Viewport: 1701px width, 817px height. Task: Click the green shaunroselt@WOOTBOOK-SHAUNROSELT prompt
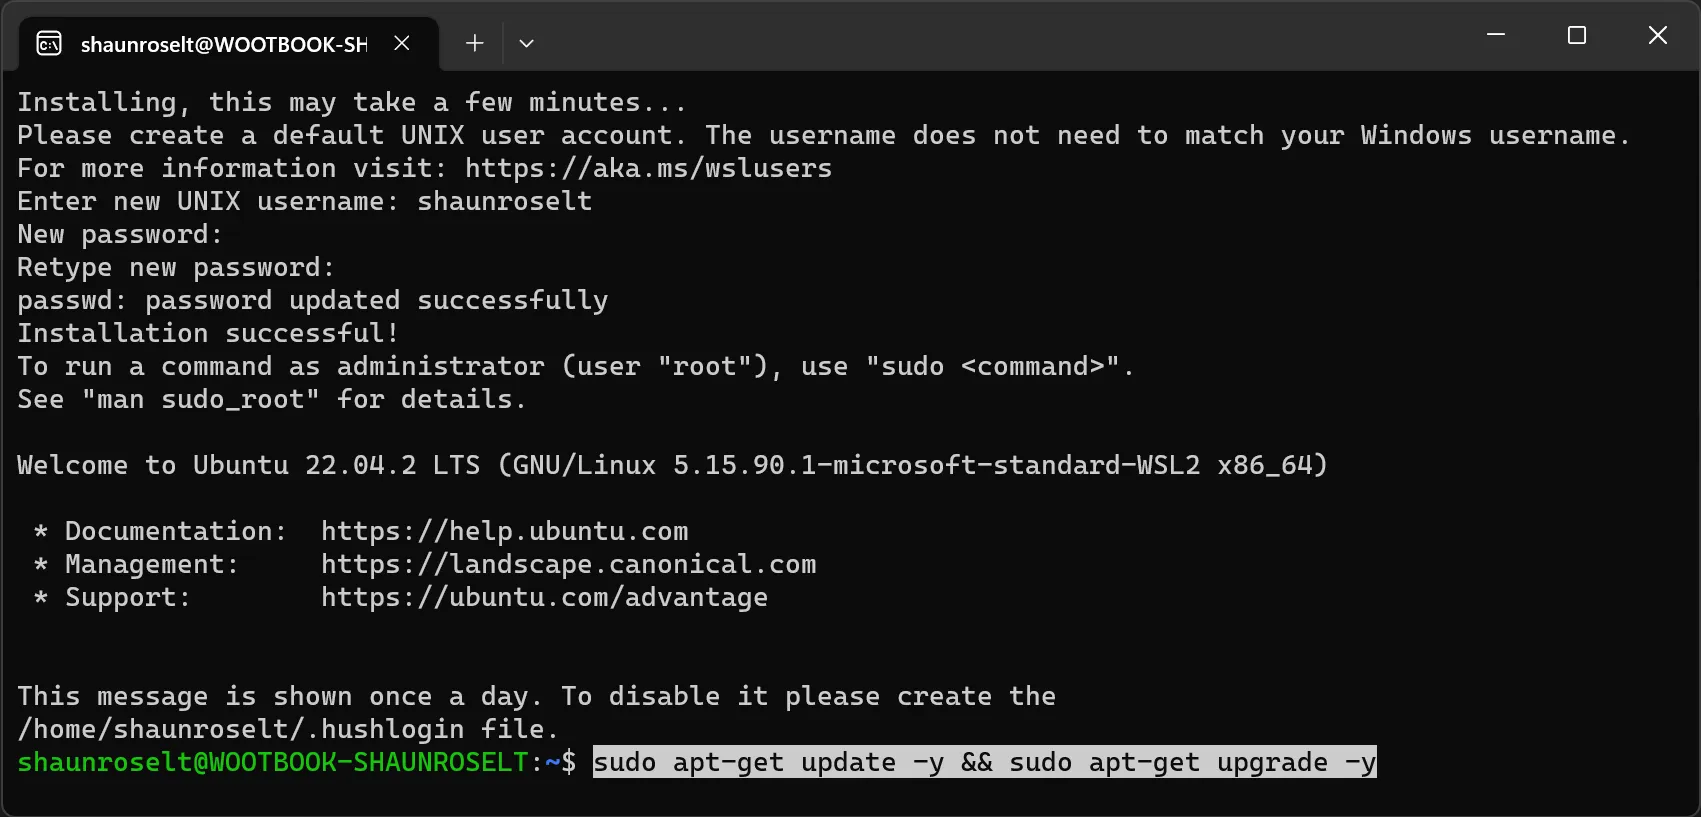tap(272, 762)
